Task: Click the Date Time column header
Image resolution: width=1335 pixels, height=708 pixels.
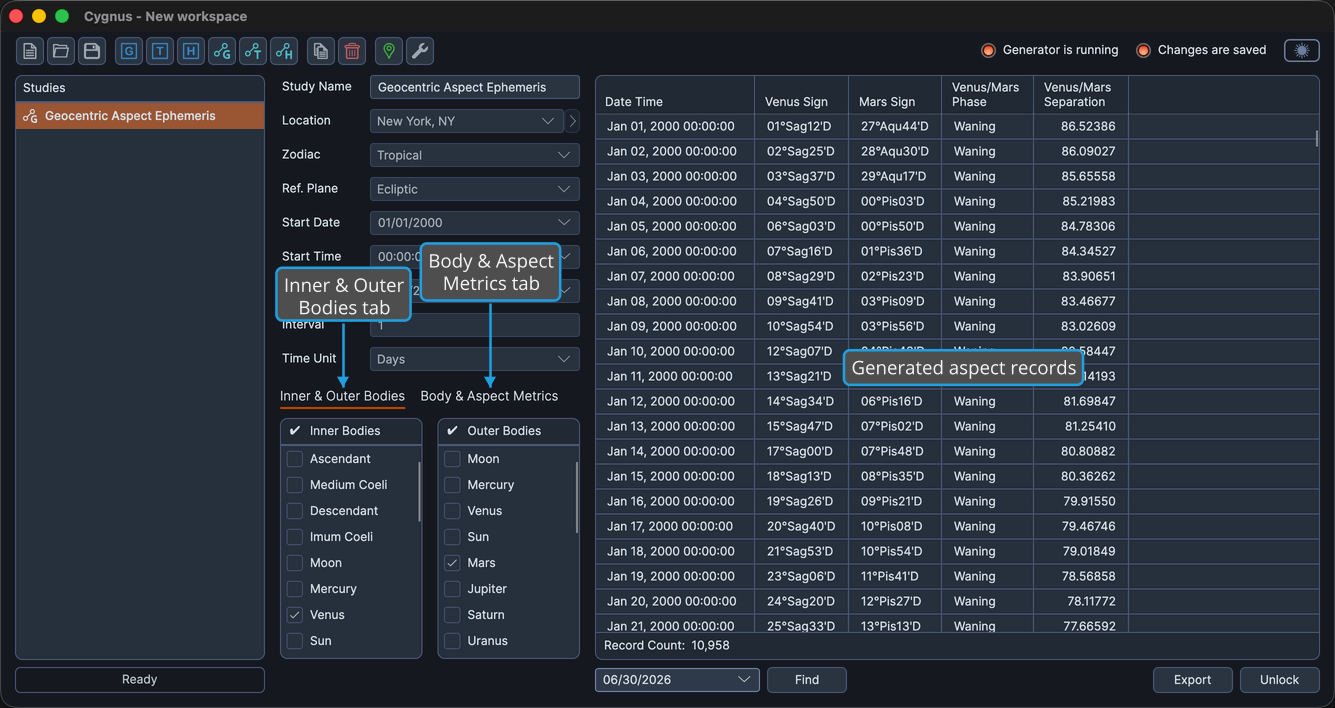Action: (675, 95)
